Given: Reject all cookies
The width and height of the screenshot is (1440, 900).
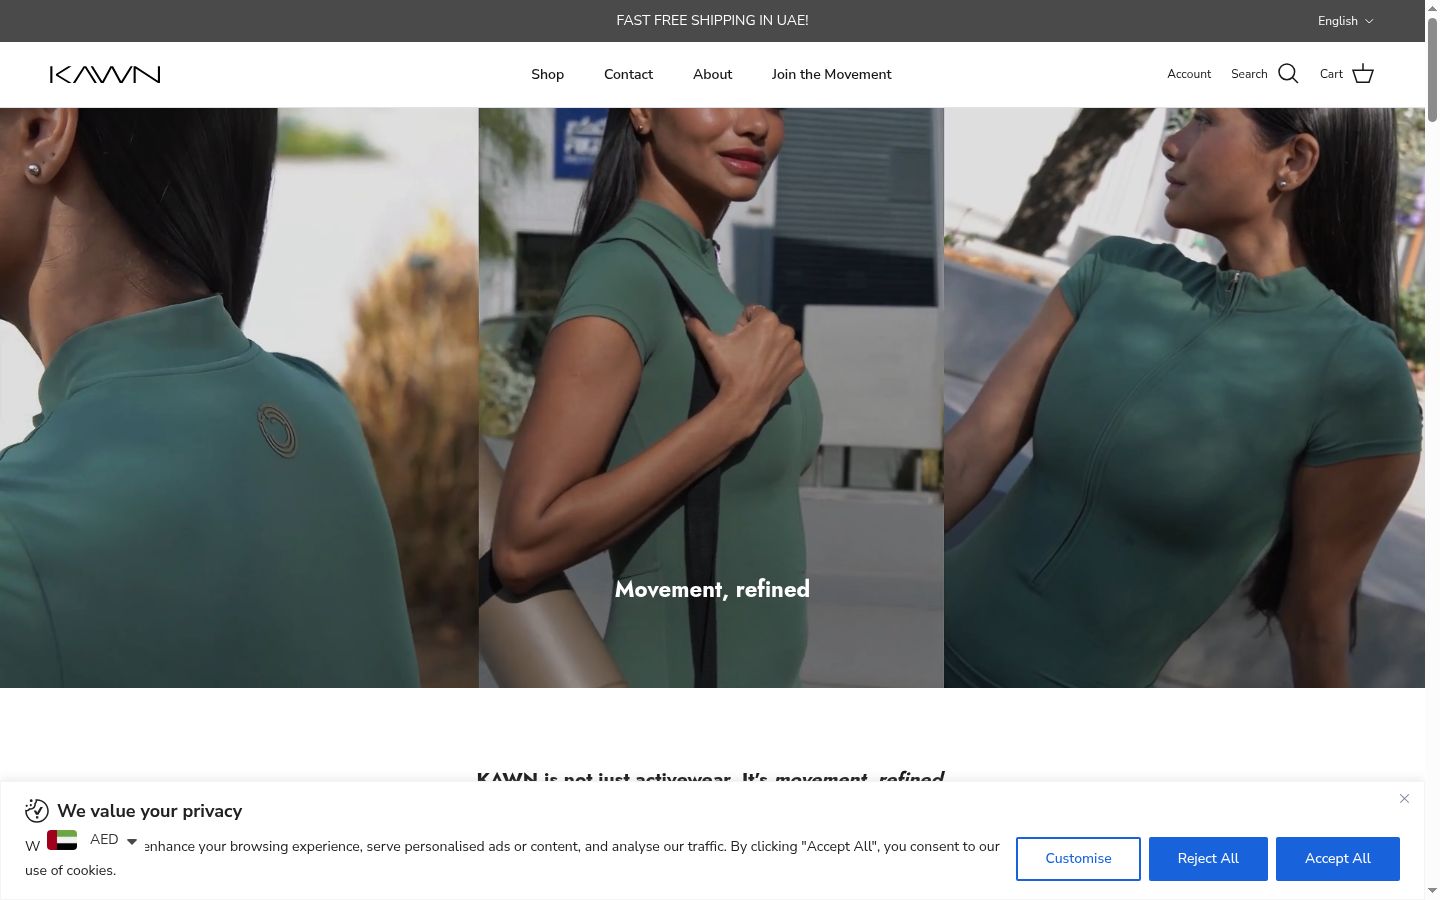Looking at the screenshot, I should (1208, 859).
